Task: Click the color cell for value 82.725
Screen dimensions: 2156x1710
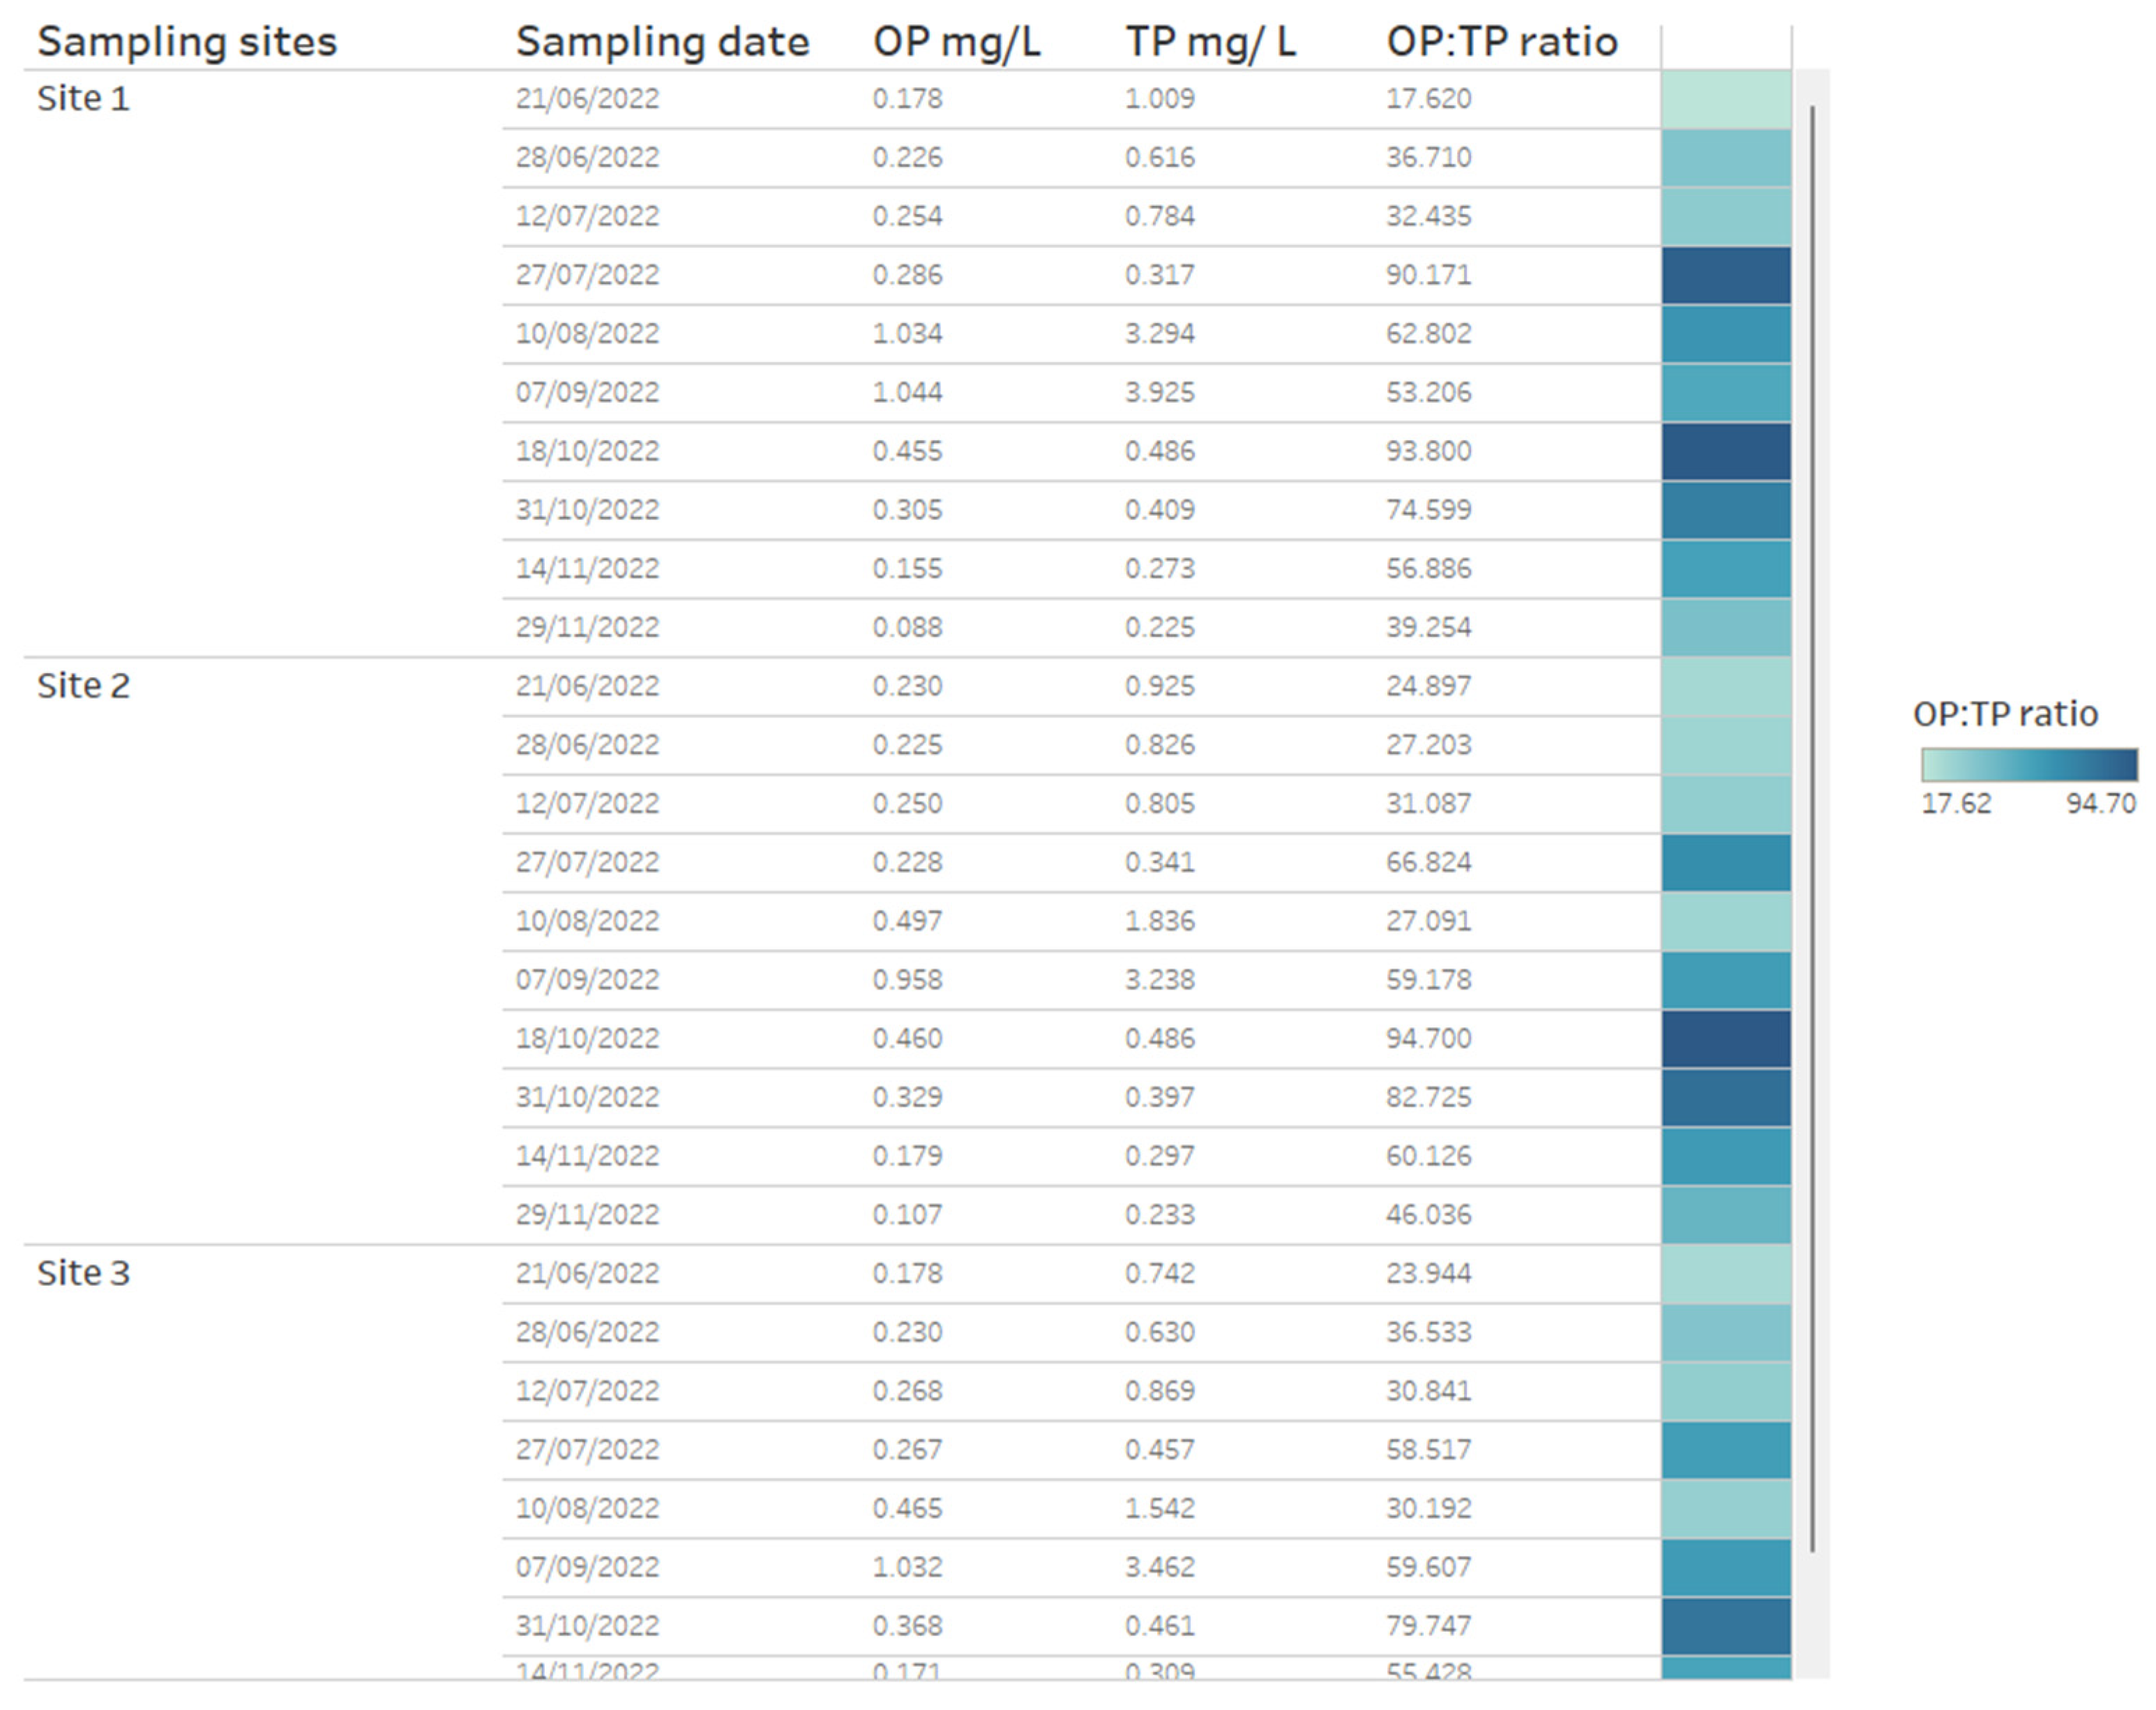Action: pyautogui.click(x=1726, y=1097)
